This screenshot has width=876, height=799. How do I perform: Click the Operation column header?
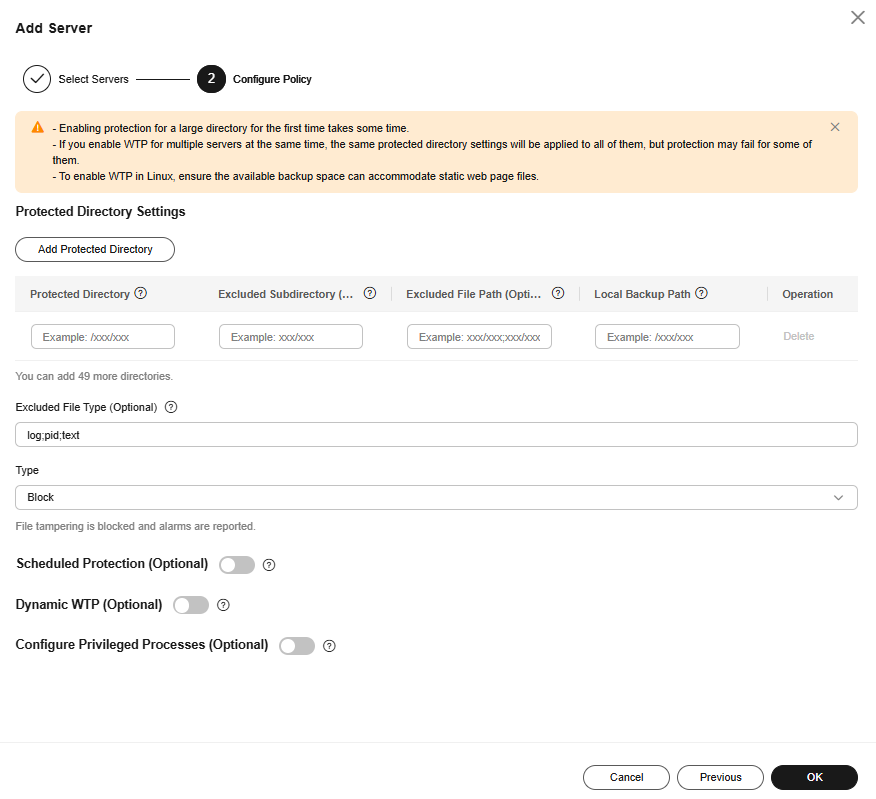pos(807,294)
